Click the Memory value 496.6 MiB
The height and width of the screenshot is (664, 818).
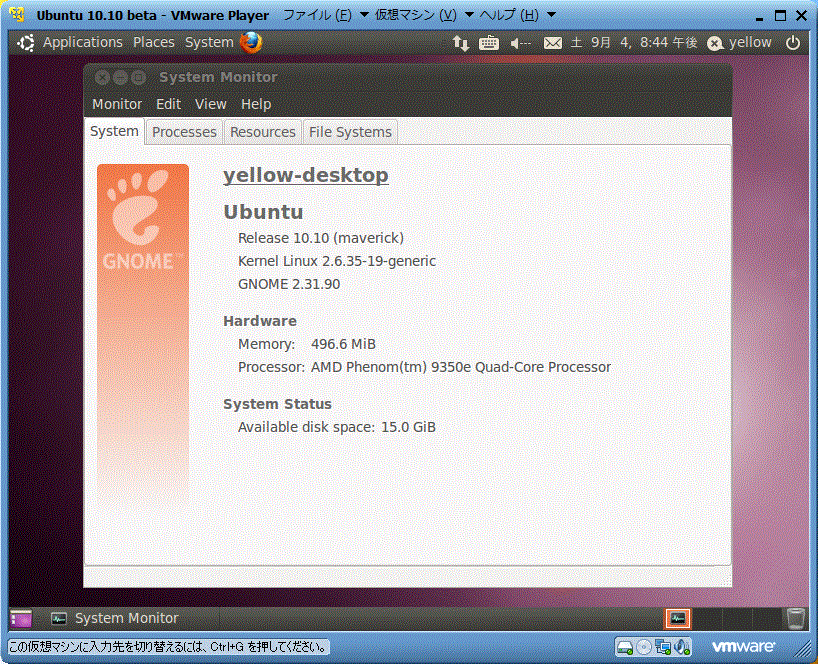[x=343, y=344]
